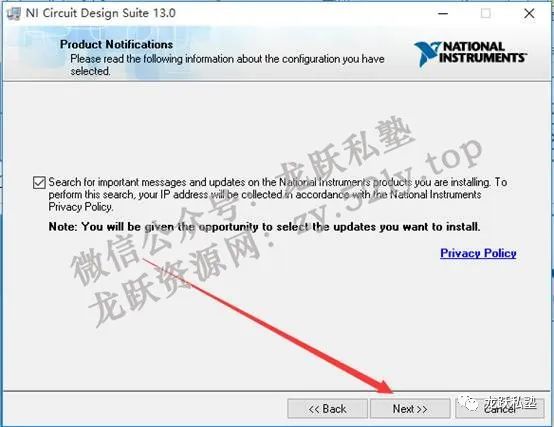The image size is (554, 427).
Task: Click the 'NI Circuit Design Suite 13.0' title text
Action: pos(100,13)
